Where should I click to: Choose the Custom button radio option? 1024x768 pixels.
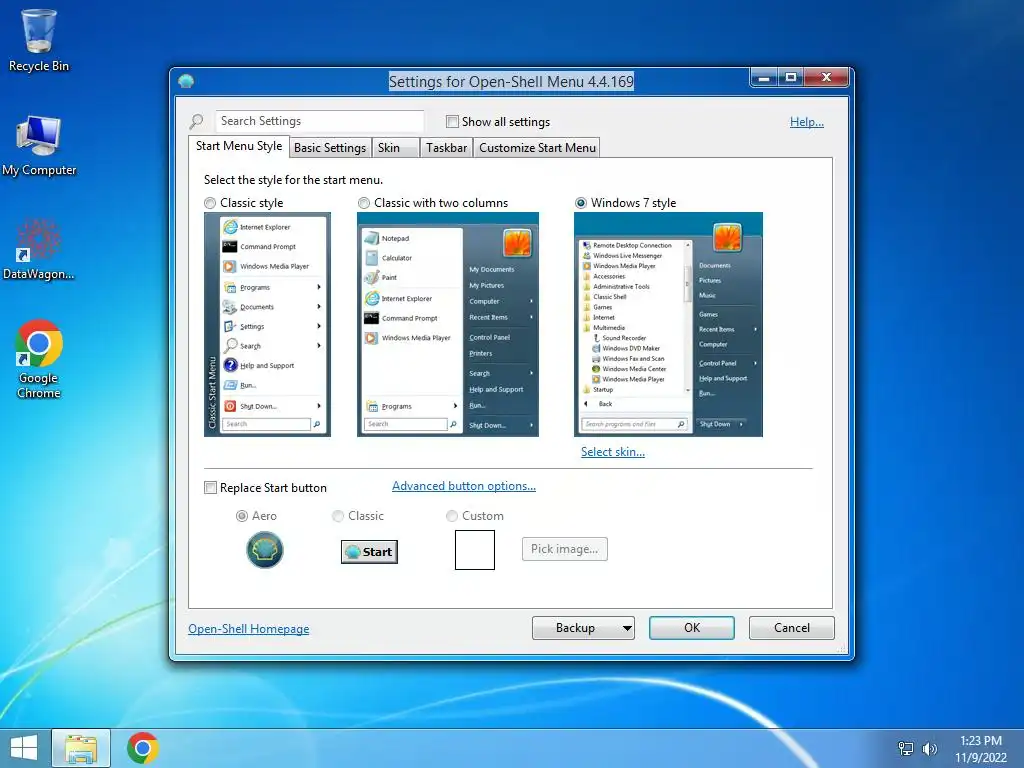[451, 516]
